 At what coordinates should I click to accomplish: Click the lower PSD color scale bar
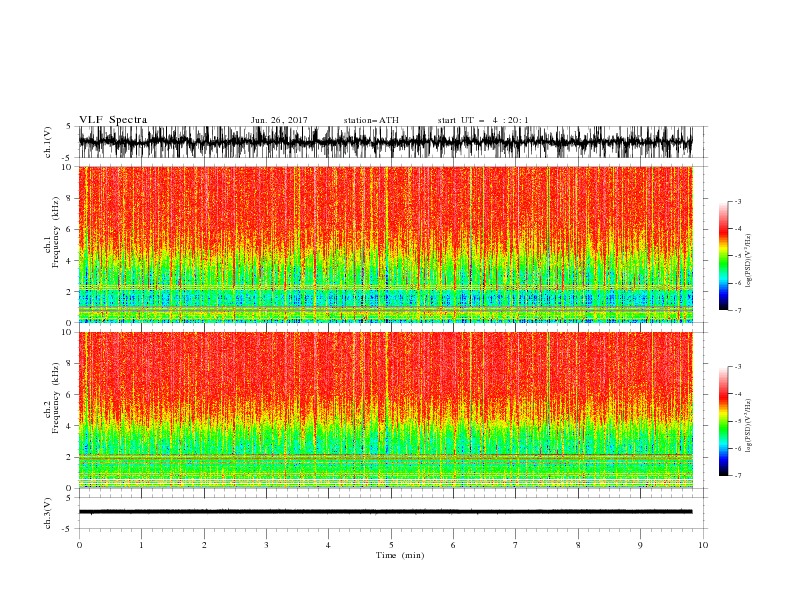click(723, 421)
